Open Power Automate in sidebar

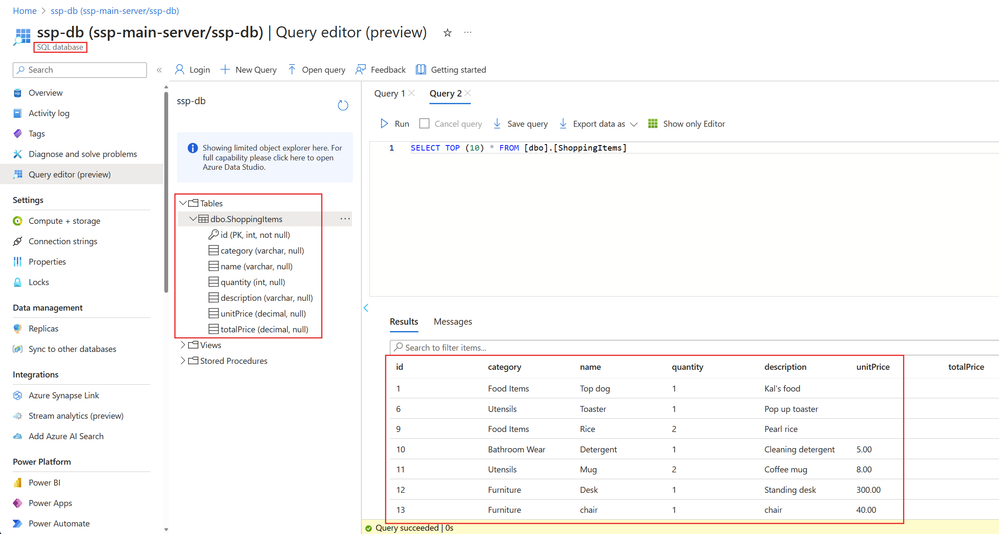point(59,524)
